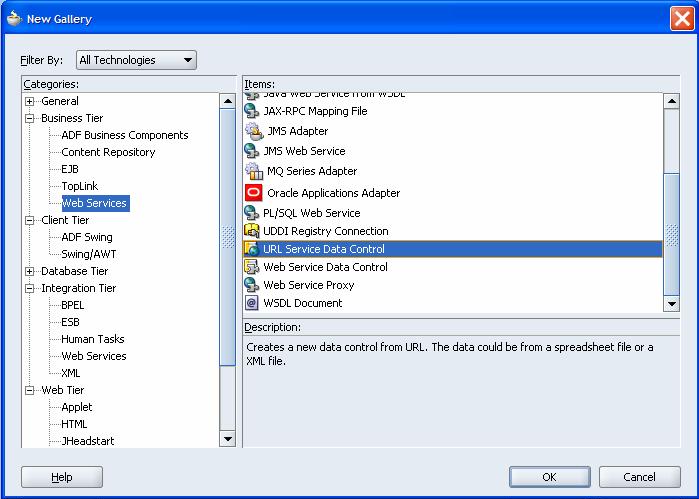699x499 pixels.
Task: Choose the TopLink category
Action: tap(80, 186)
